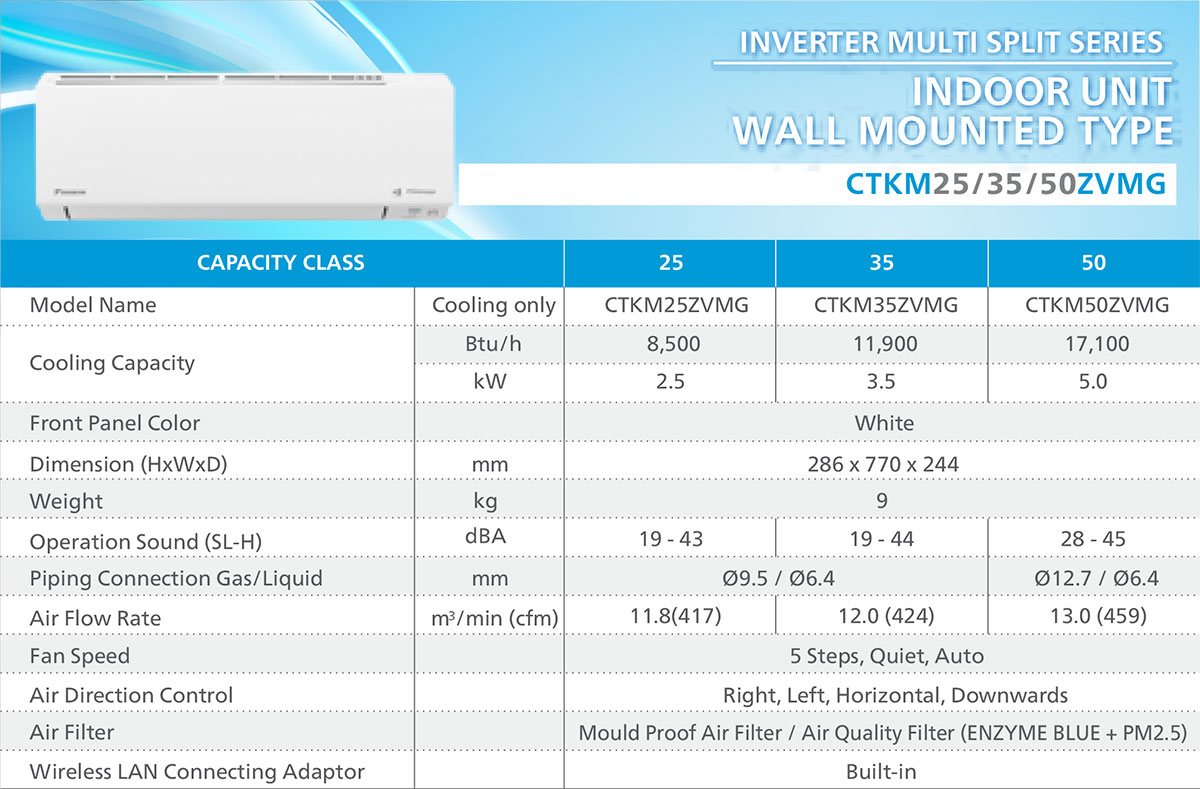Image resolution: width=1200 pixels, height=789 pixels.
Task: Click the '11.8(417)' air flow value
Action: point(676,616)
